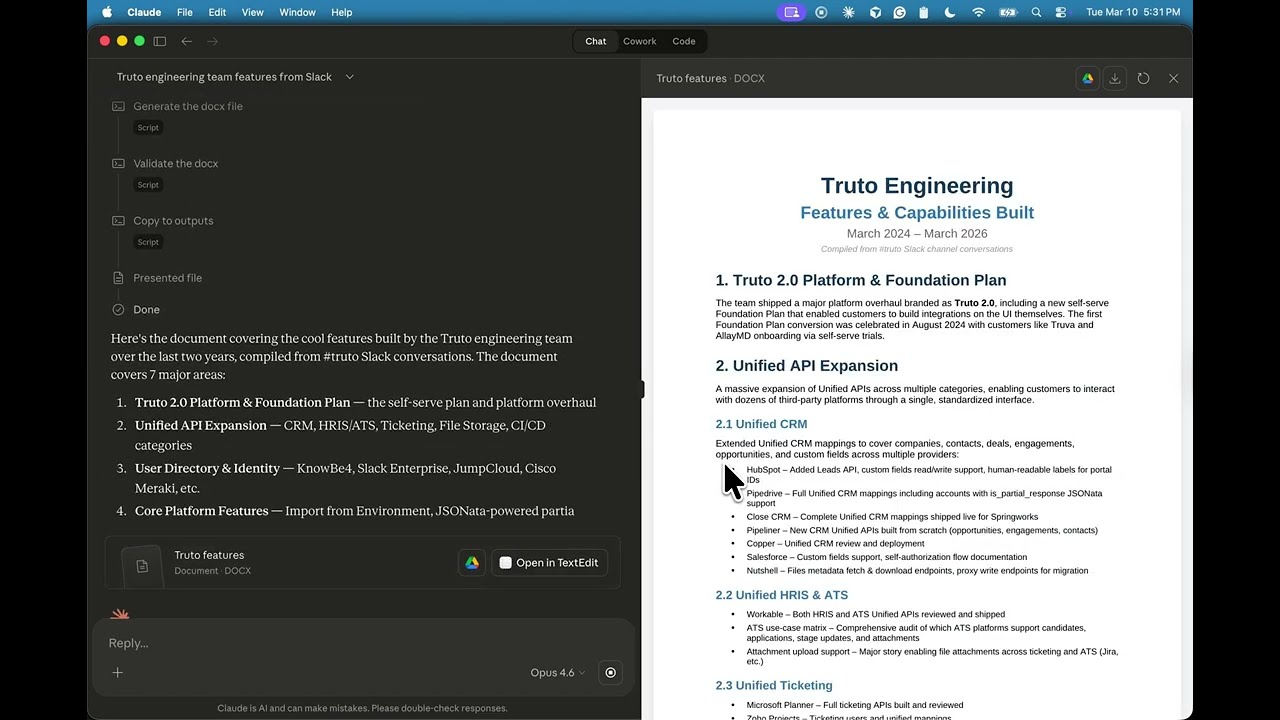Open the Opus 4.6 model selector
1280x720 pixels.
click(558, 672)
